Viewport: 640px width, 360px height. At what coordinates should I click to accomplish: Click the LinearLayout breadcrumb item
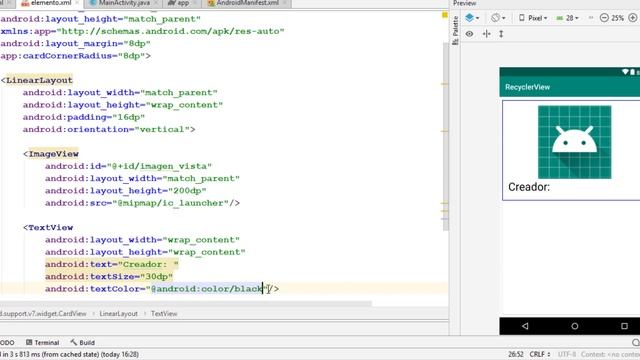(x=118, y=313)
